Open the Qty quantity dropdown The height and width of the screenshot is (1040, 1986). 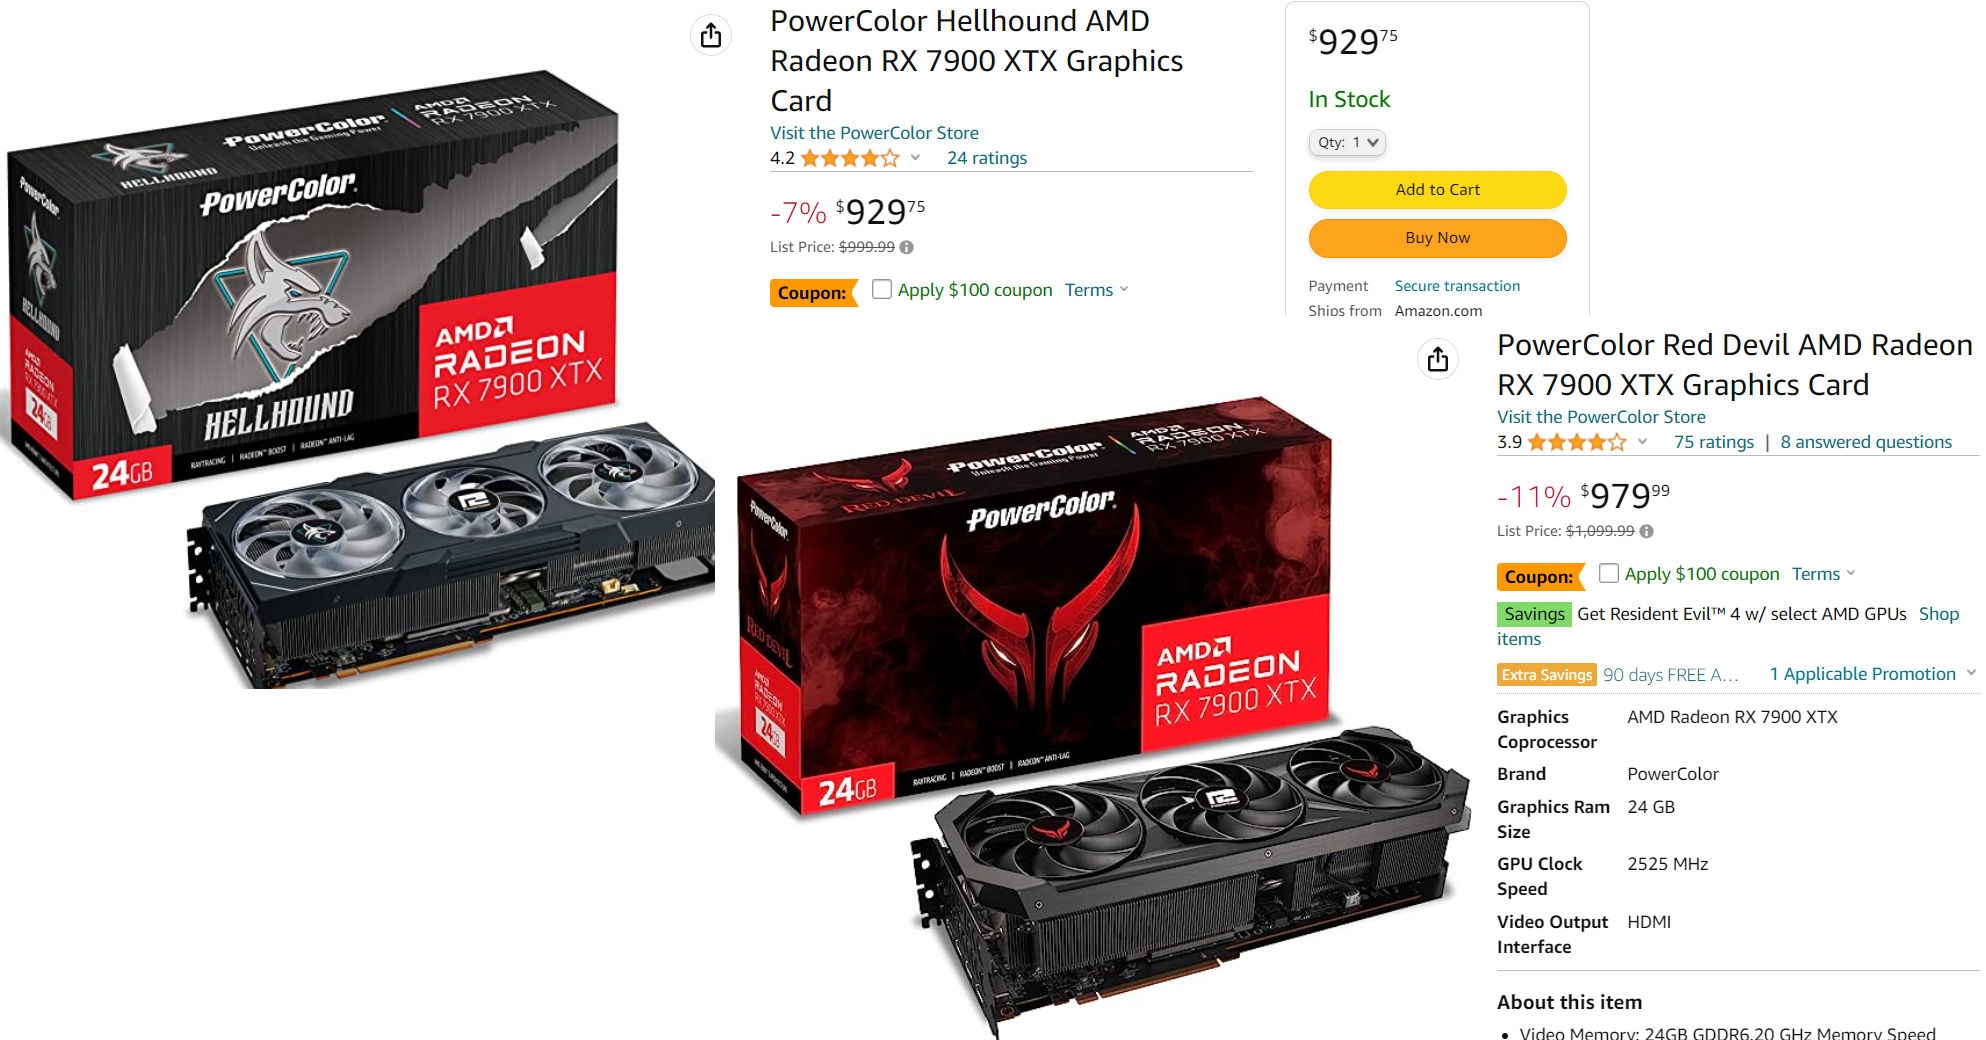[x=1347, y=142]
